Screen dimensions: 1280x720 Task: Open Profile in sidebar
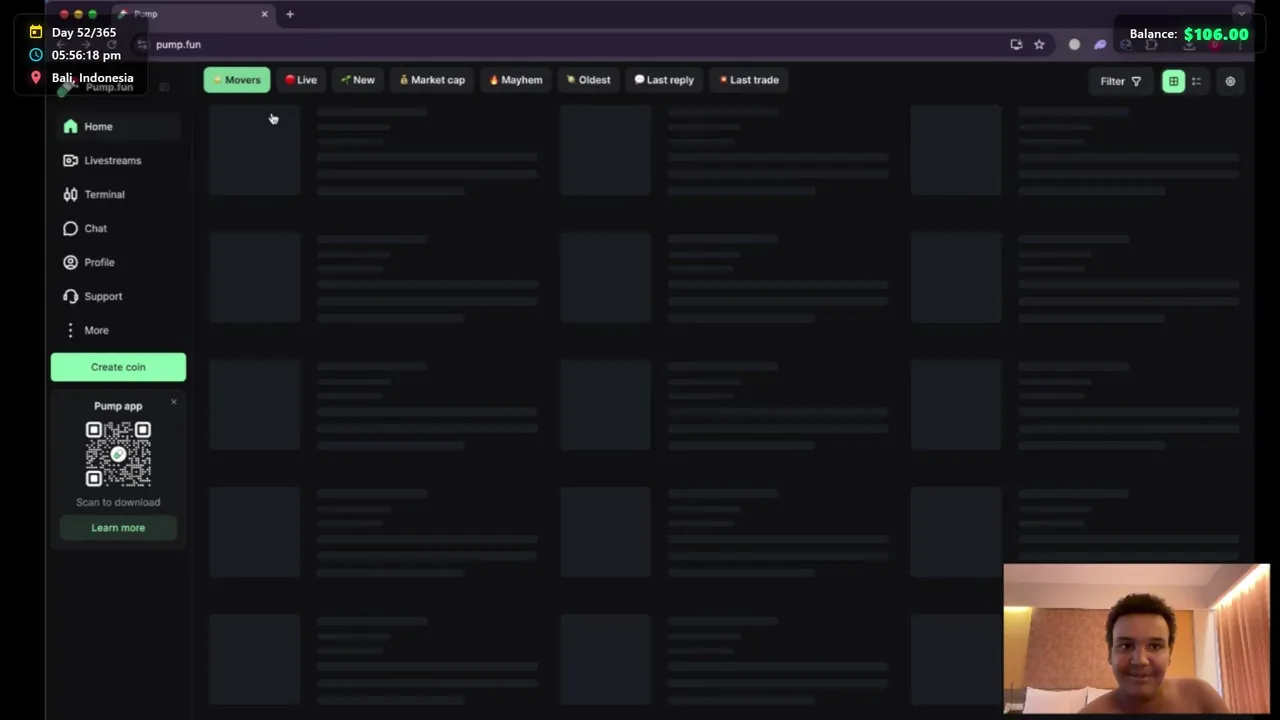[x=115, y=262]
